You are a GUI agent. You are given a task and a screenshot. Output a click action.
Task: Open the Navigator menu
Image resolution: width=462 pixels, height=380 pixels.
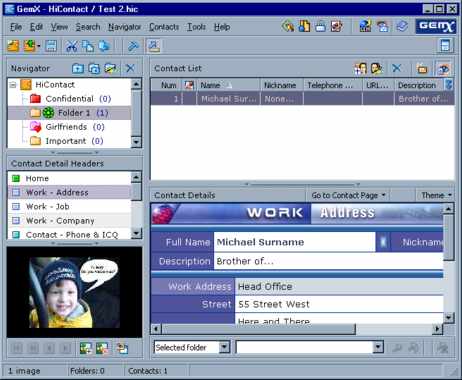click(124, 27)
